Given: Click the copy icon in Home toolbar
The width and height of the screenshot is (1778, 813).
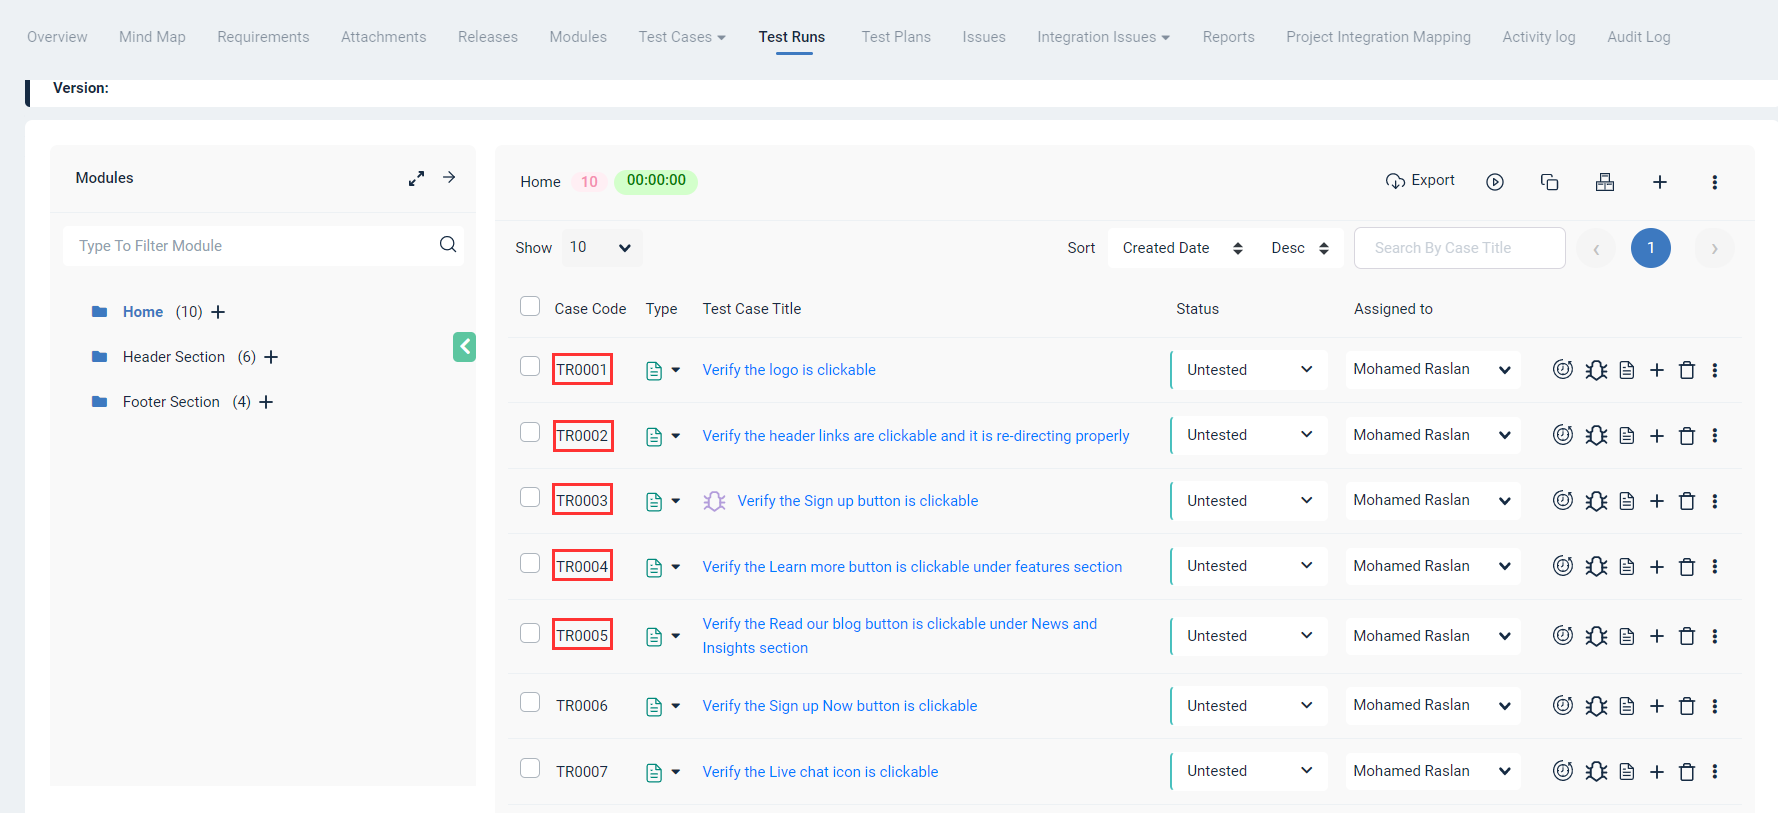Looking at the screenshot, I should coord(1550,182).
